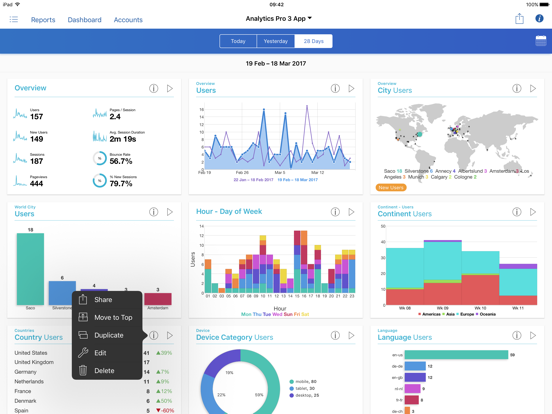Tap the Saco bar in Users chart

click(30, 269)
